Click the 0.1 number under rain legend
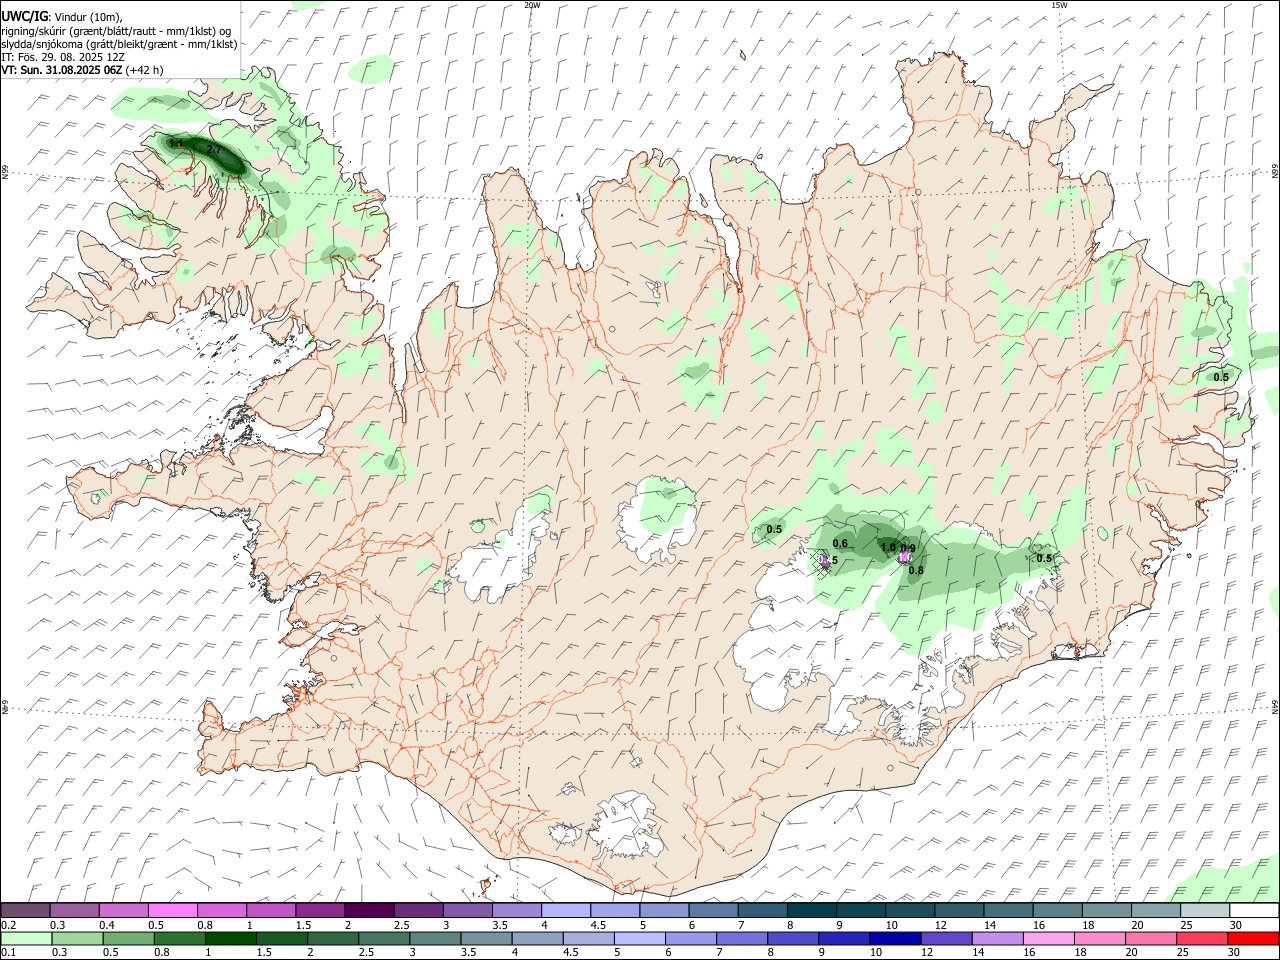This screenshot has height=960, width=1280. click(x=9, y=953)
